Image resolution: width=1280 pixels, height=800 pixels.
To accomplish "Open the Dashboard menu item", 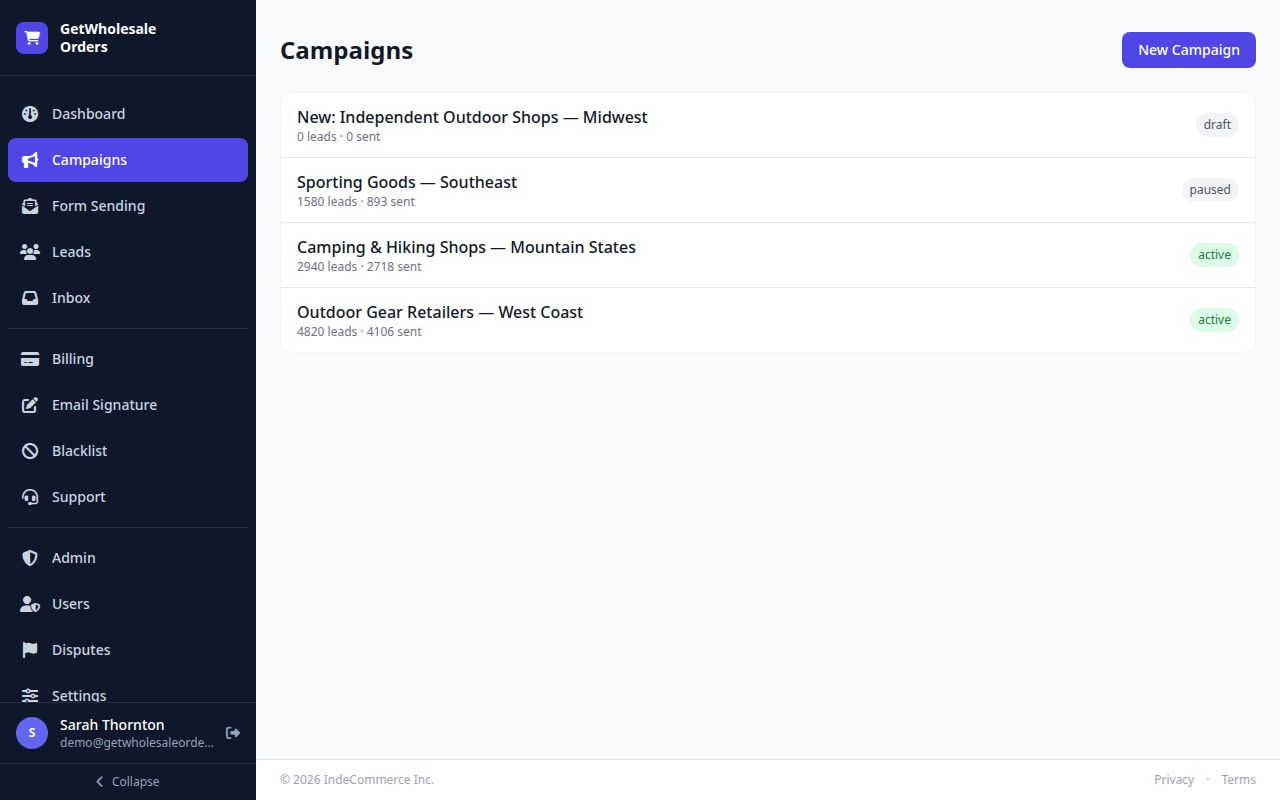I will point(128,114).
